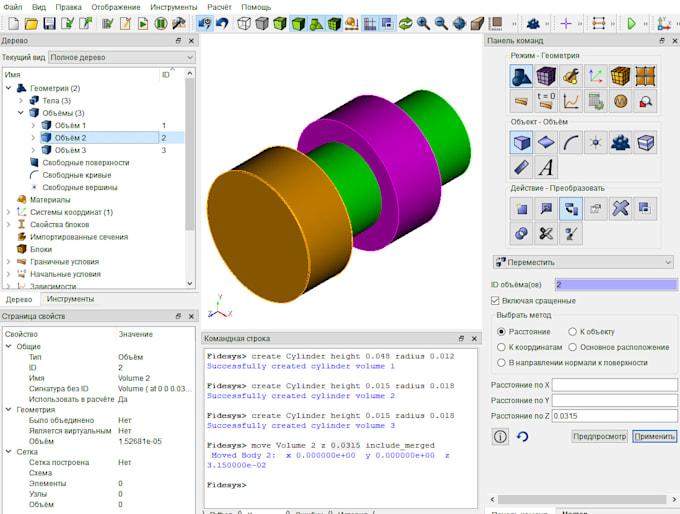680x514 pixels.
Task: Open the 'Инструменты' menu
Action: pos(173,7)
